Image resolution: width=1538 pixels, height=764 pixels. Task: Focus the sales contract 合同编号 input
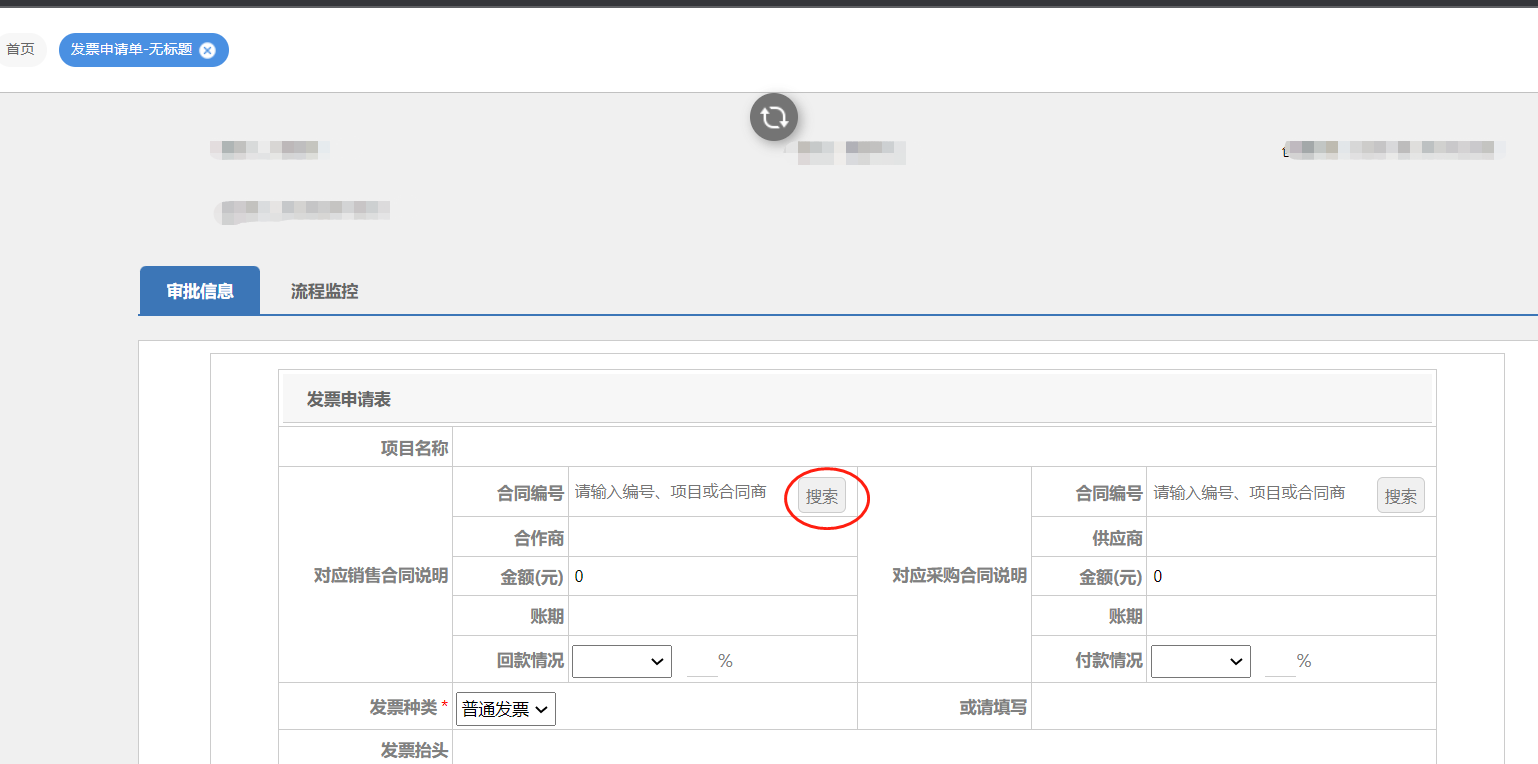pos(682,492)
